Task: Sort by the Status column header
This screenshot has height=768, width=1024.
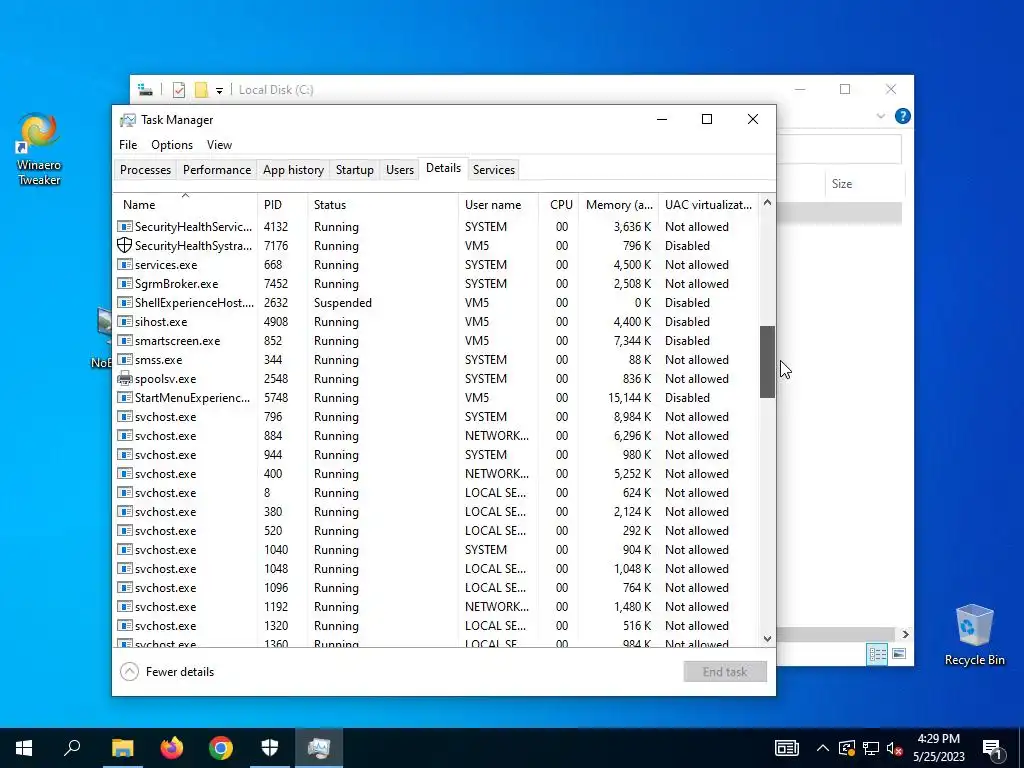Action: click(383, 204)
